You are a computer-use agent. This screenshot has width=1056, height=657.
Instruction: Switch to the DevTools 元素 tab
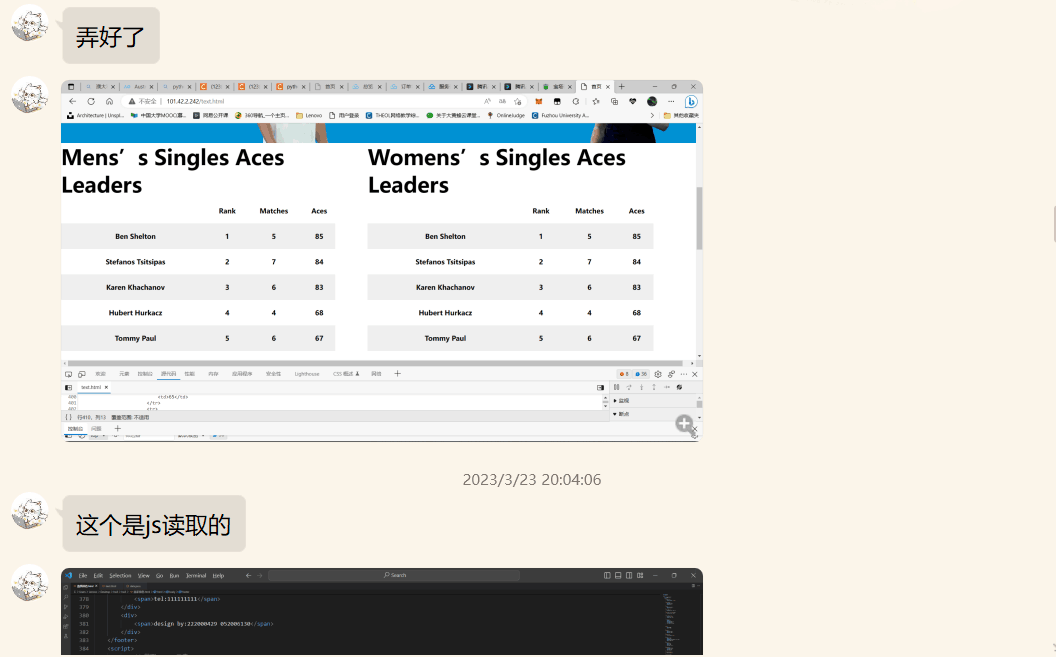[124, 374]
